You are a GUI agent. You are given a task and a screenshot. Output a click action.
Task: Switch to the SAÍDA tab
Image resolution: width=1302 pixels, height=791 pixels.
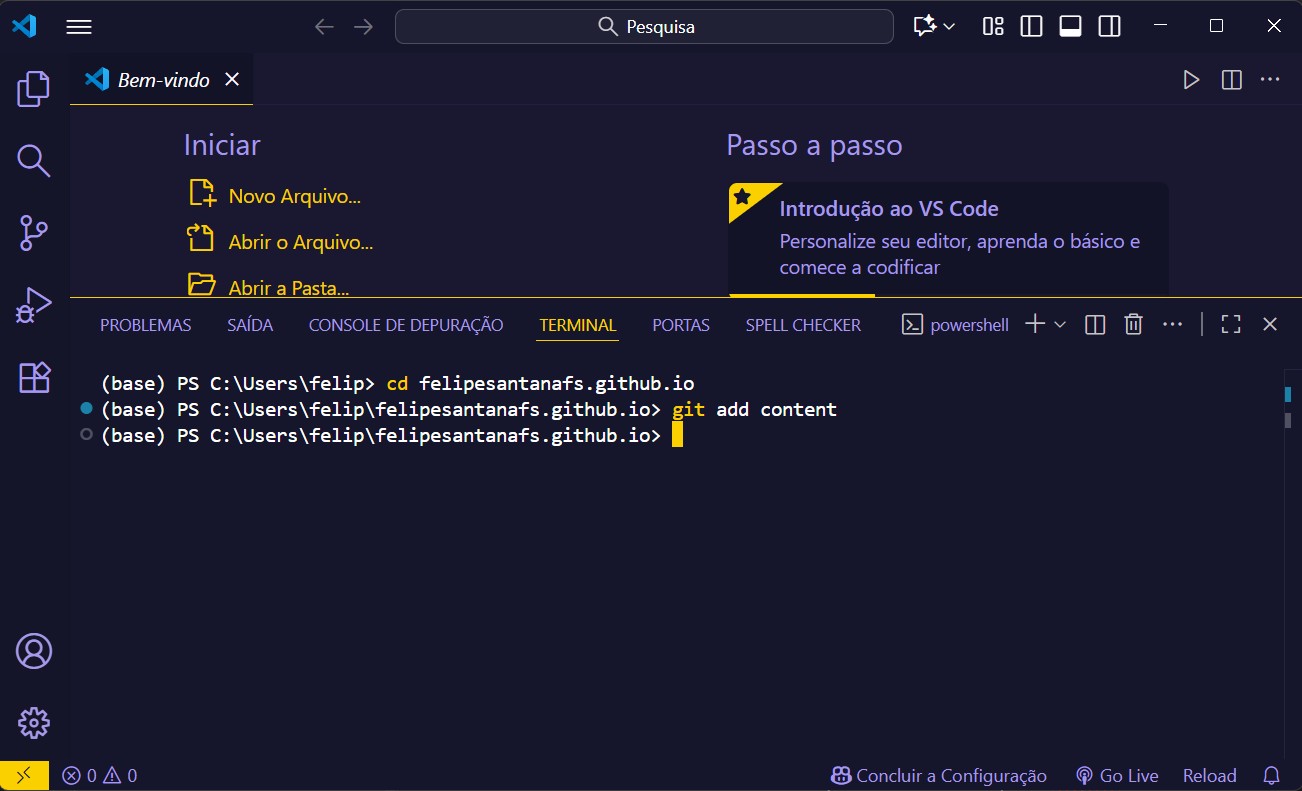[x=249, y=324]
